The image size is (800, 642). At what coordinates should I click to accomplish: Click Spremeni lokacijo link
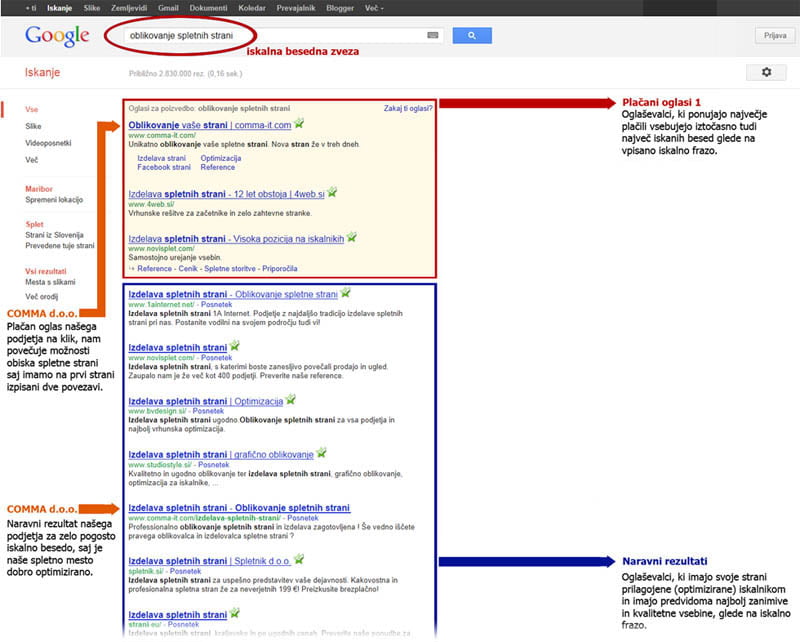[54, 200]
